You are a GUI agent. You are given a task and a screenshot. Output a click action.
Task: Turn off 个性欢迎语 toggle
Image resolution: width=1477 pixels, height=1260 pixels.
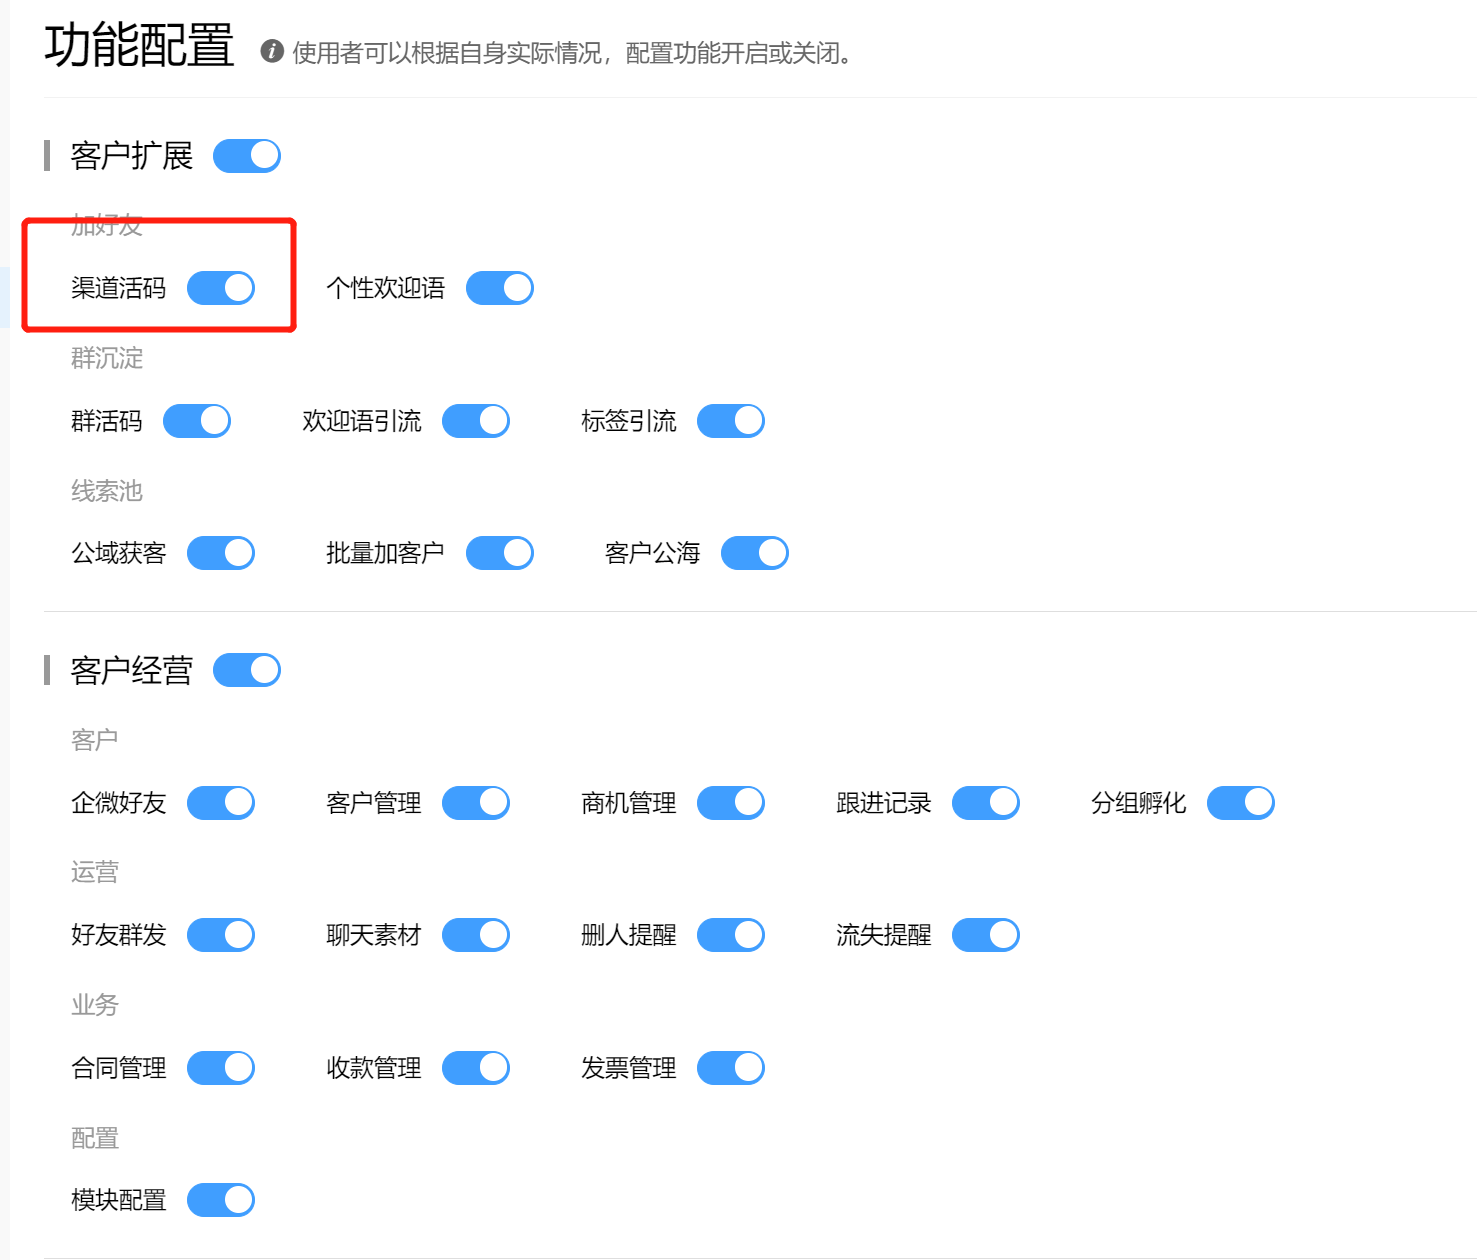click(500, 288)
